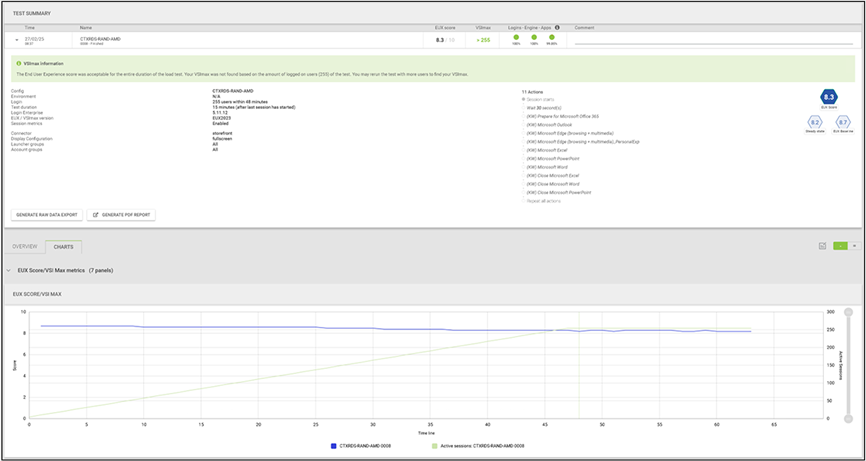Click Generate PDF Report button
The image size is (866, 461).
(x=122, y=214)
